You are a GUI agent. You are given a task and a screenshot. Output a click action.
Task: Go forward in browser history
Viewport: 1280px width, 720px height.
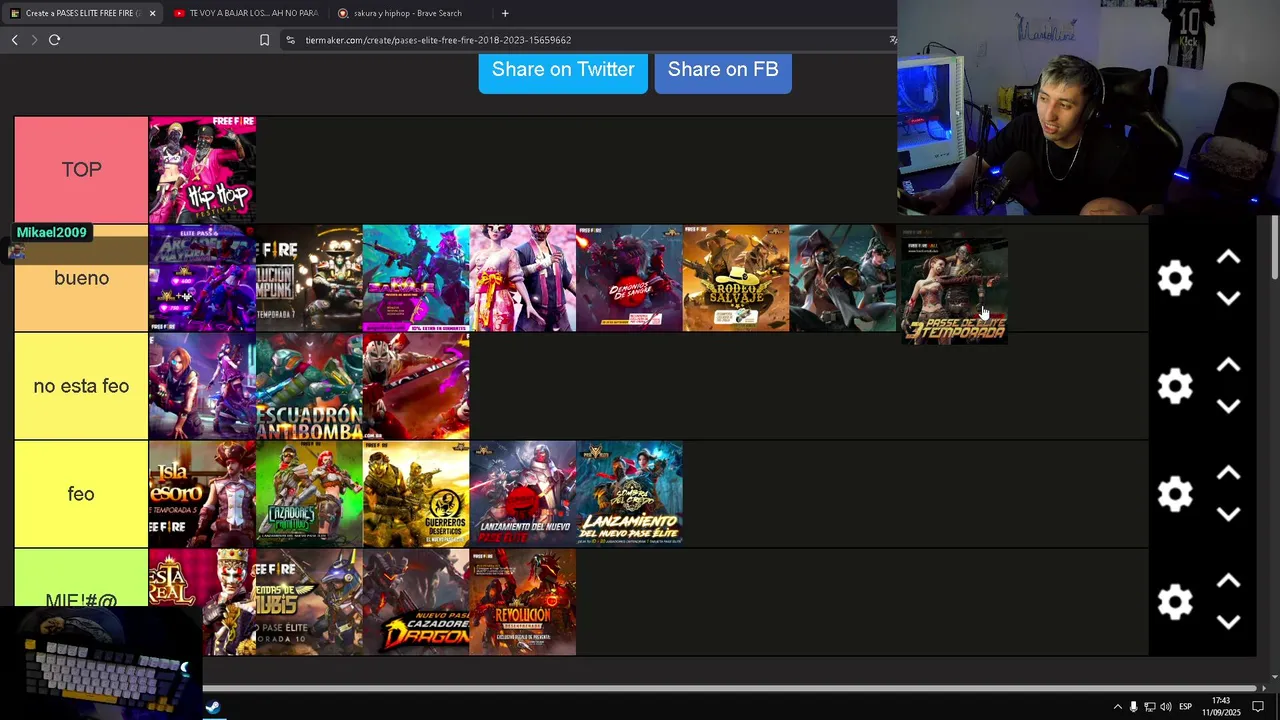click(x=34, y=40)
